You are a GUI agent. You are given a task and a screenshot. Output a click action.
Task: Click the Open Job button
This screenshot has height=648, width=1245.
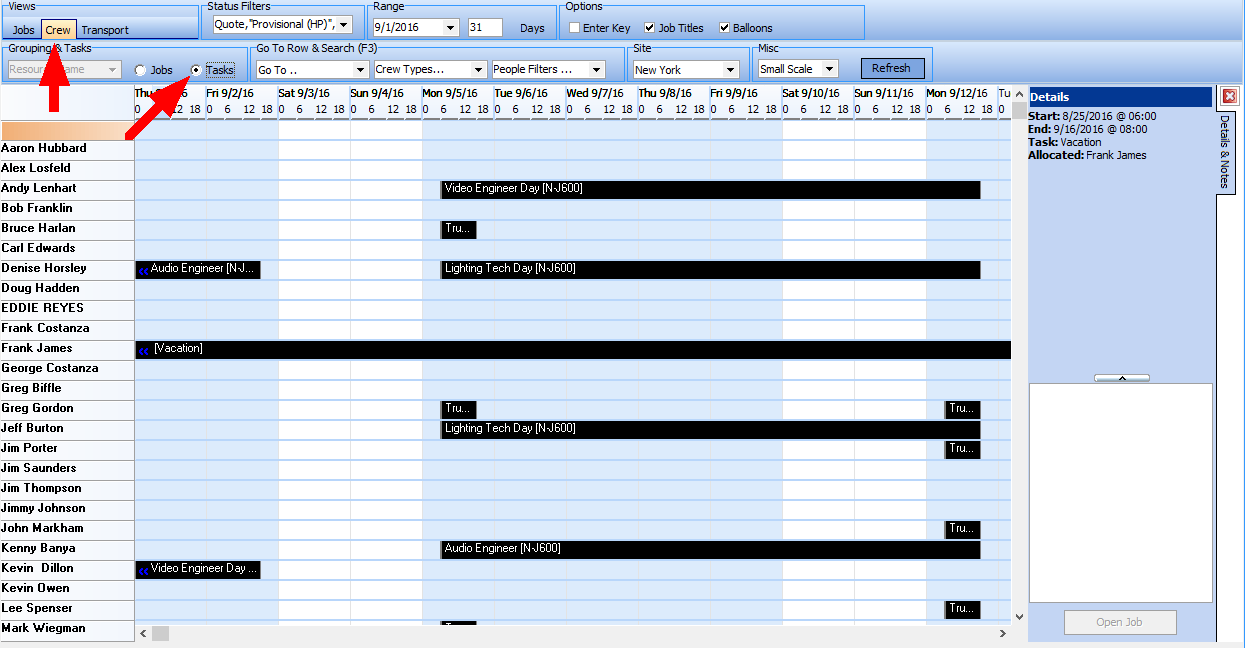[1120, 621]
